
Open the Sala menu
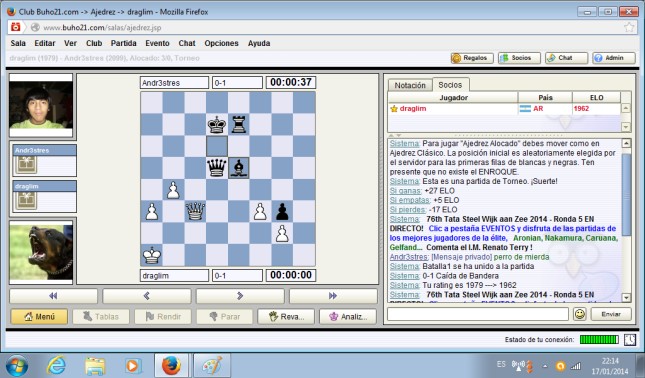[18, 43]
